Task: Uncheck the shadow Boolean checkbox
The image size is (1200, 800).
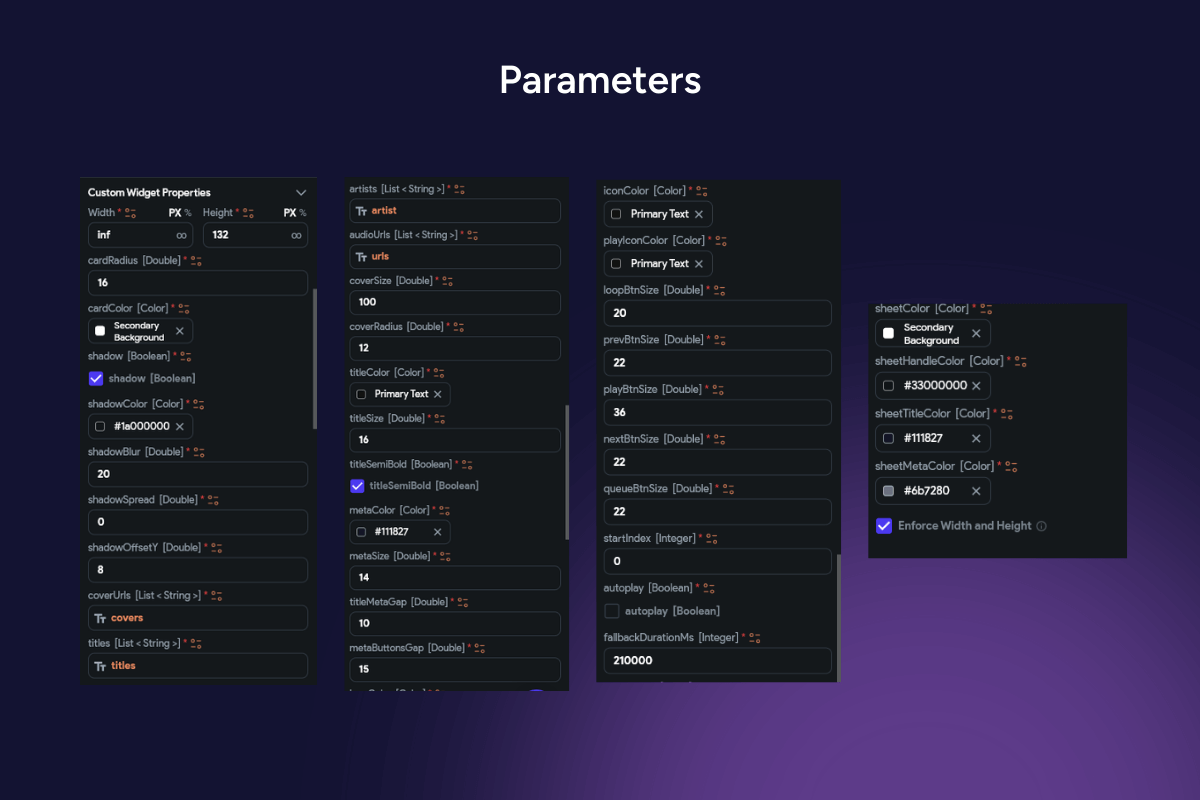Action: pyautogui.click(x=96, y=378)
